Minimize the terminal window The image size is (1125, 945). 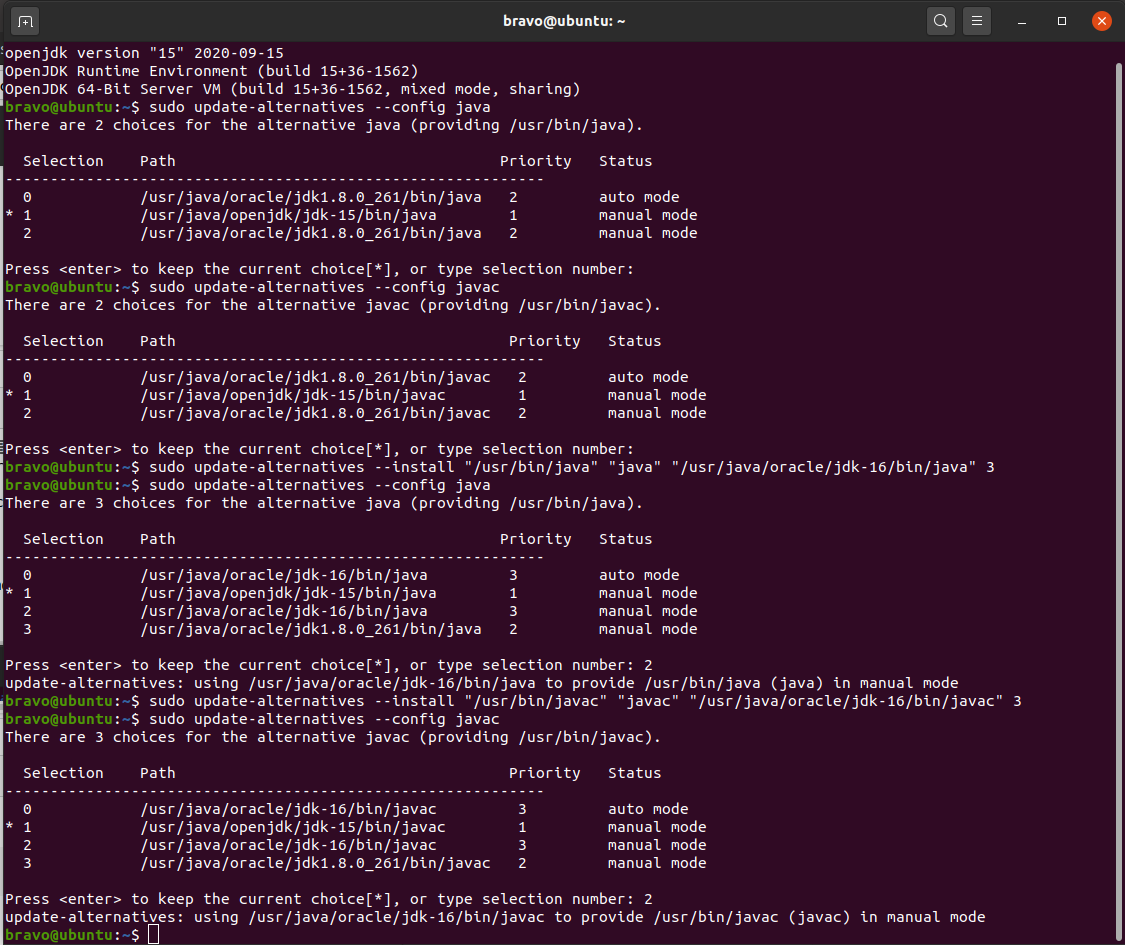pos(1022,22)
